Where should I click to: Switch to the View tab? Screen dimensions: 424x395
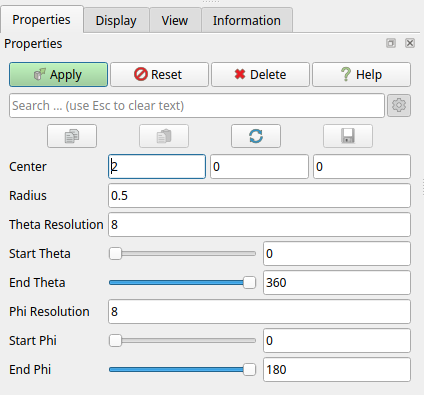click(x=175, y=21)
